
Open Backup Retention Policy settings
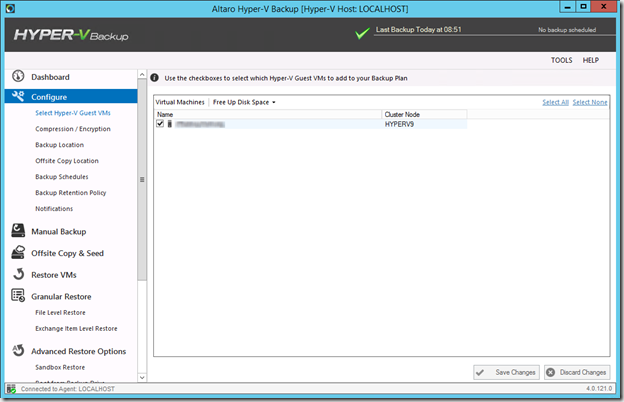(70, 192)
